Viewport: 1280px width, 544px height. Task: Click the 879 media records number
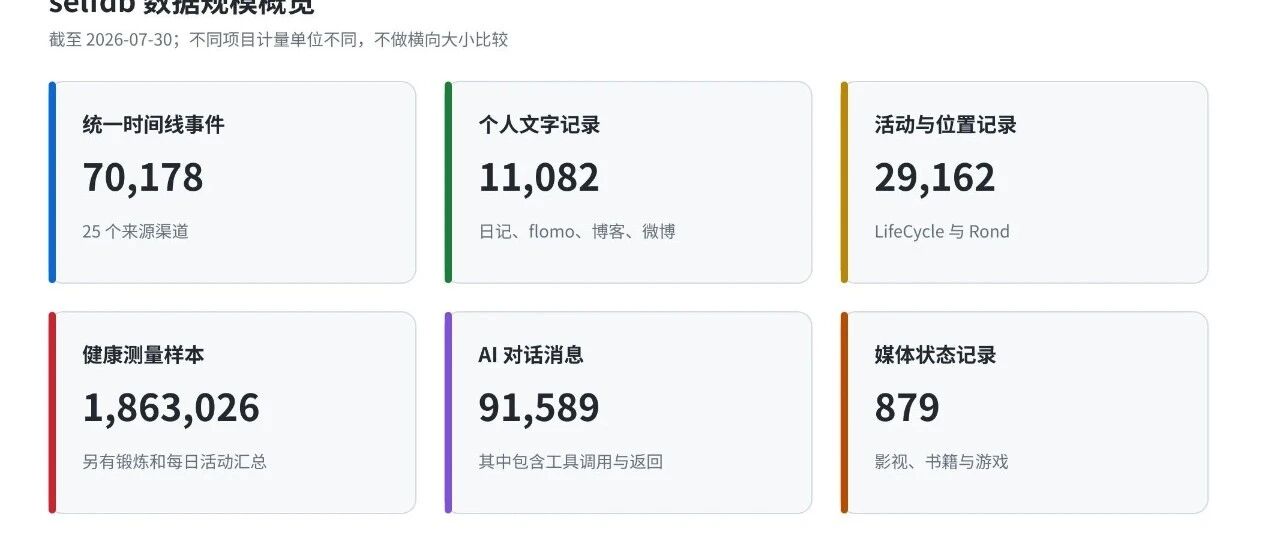tap(907, 407)
